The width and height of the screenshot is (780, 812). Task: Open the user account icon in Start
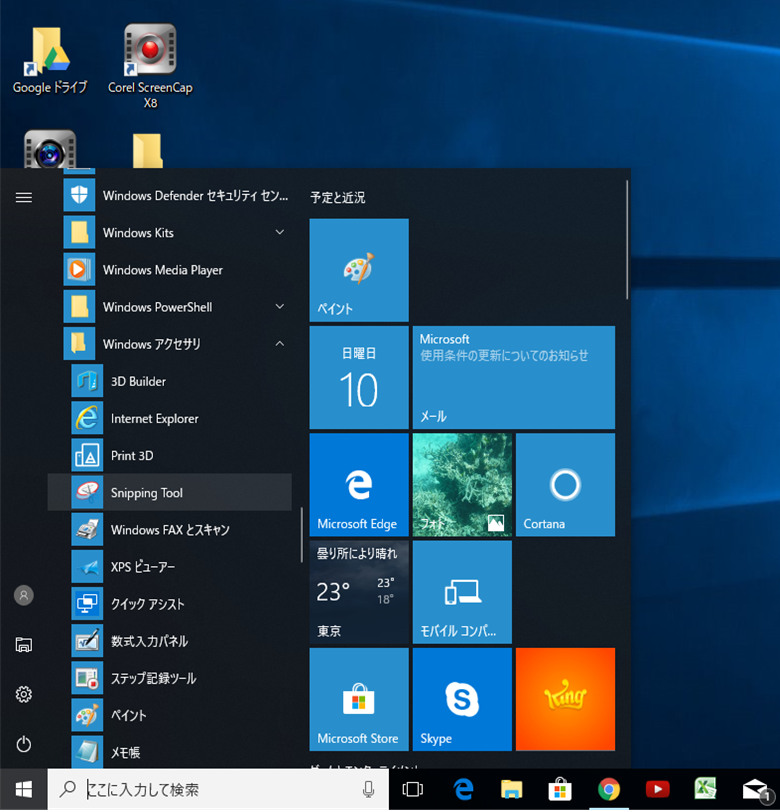(x=24, y=595)
